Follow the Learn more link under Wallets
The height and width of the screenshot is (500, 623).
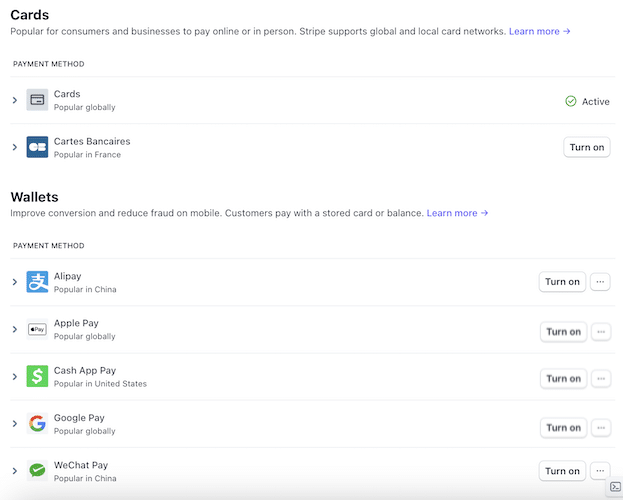coord(457,213)
